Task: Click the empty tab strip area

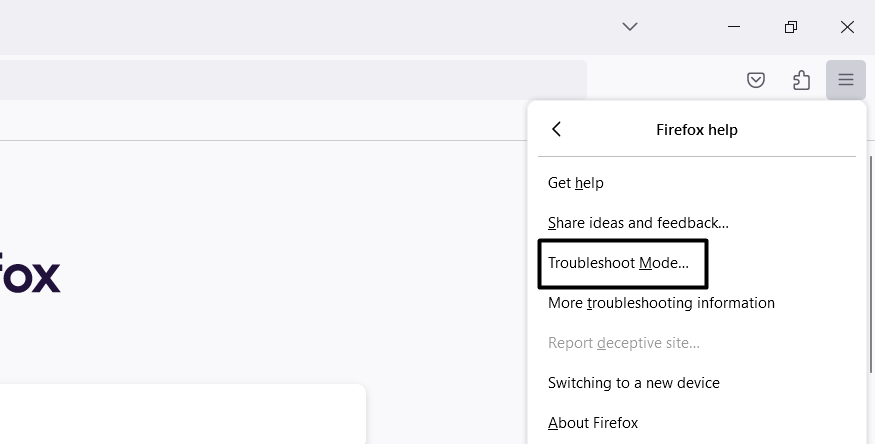Action: pyautogui.click(x=300, y=27)
